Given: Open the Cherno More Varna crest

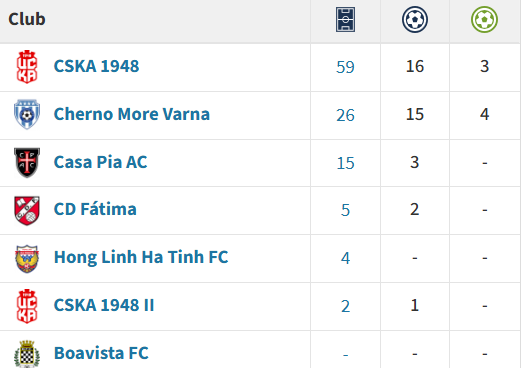Looking at the screenshot, I should pos(27,114).
